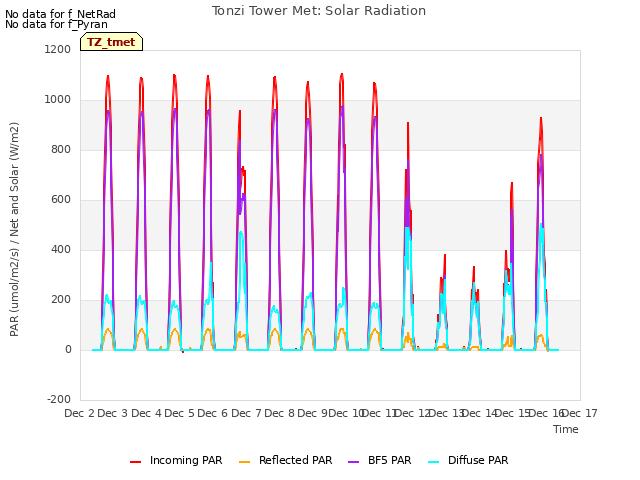Click the Dec 8 x-axis tick label
This screenshot has height=480, width=640.
[279, 413]
